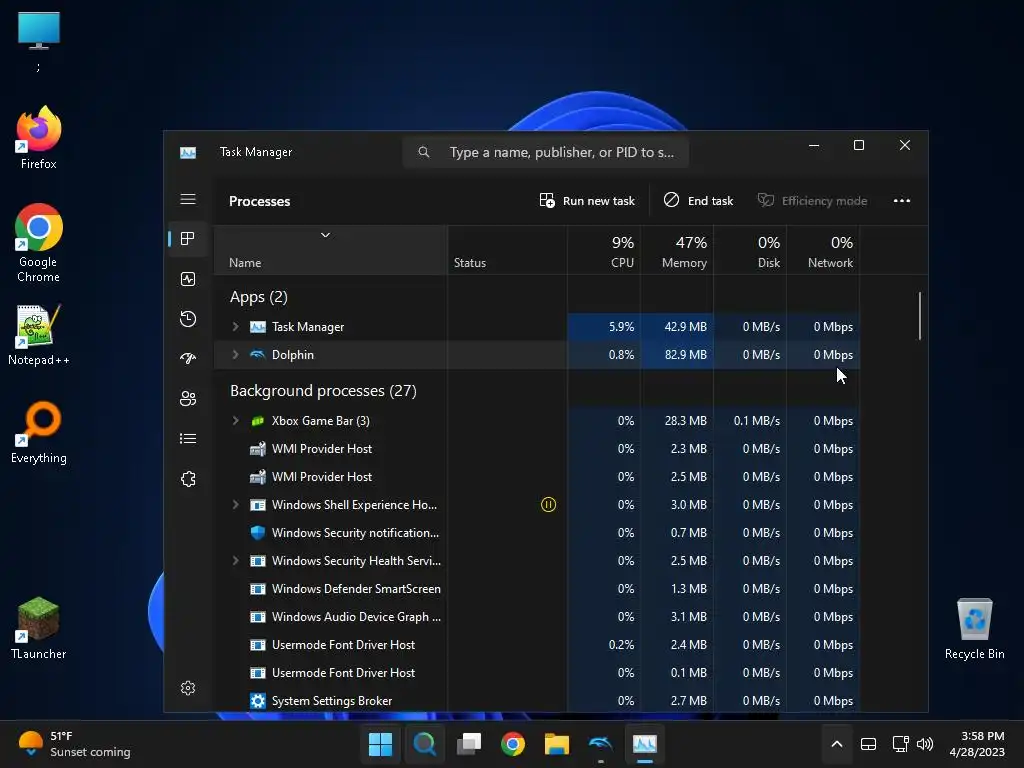Collapse groups using the chevron above Name column
The height and width of the screenshot is (768, 1024).
325,235
